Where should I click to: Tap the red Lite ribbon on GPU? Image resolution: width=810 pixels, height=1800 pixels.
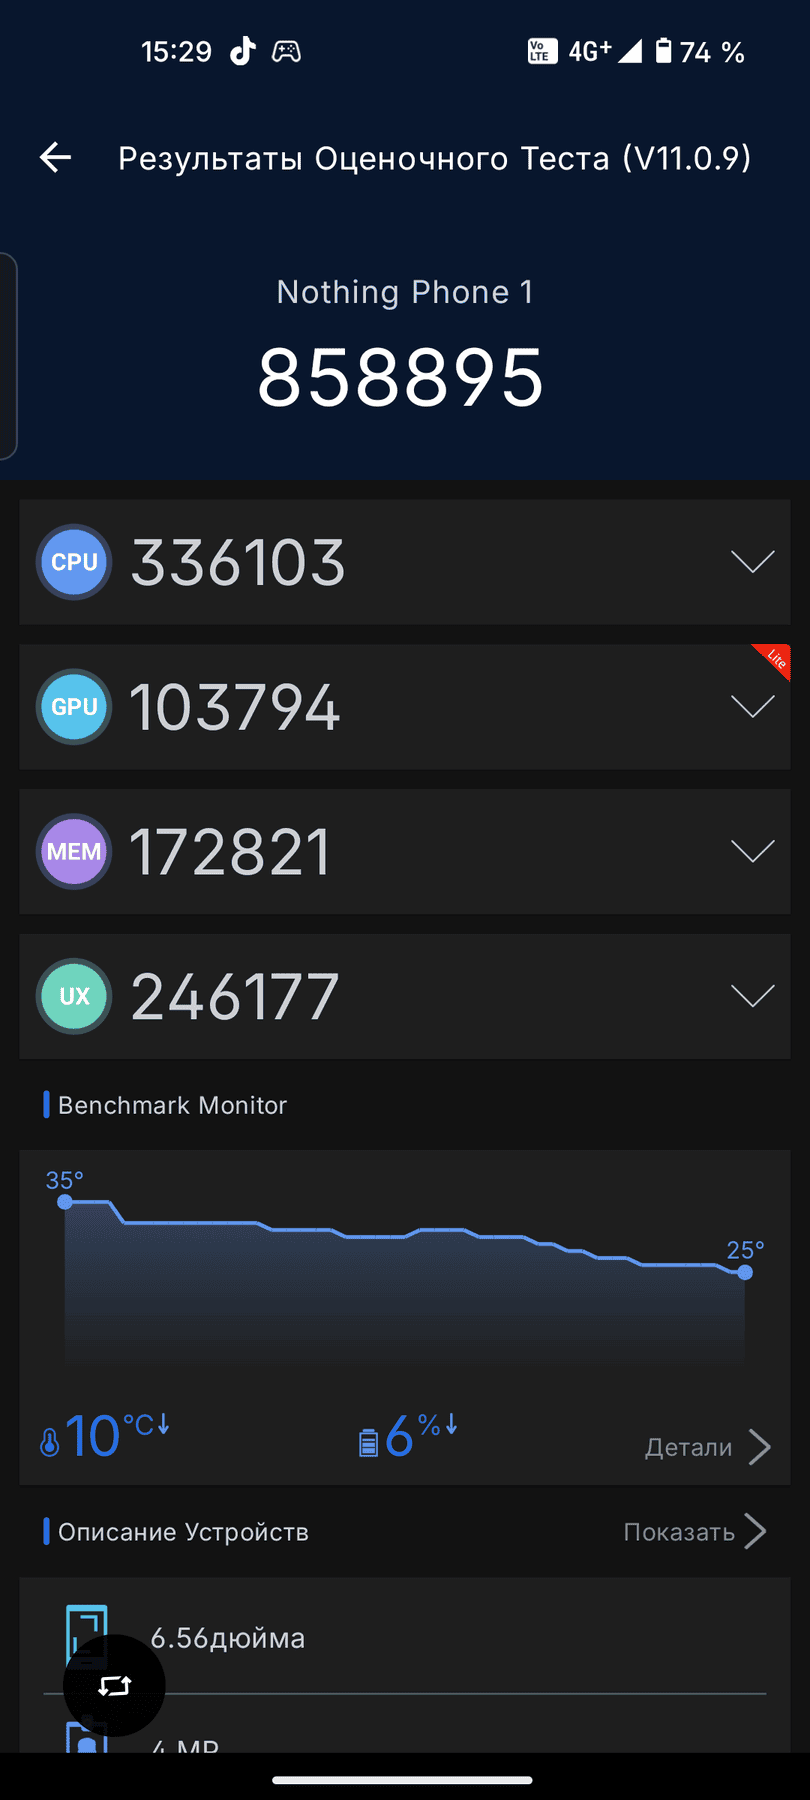click(x=775, y=659)
